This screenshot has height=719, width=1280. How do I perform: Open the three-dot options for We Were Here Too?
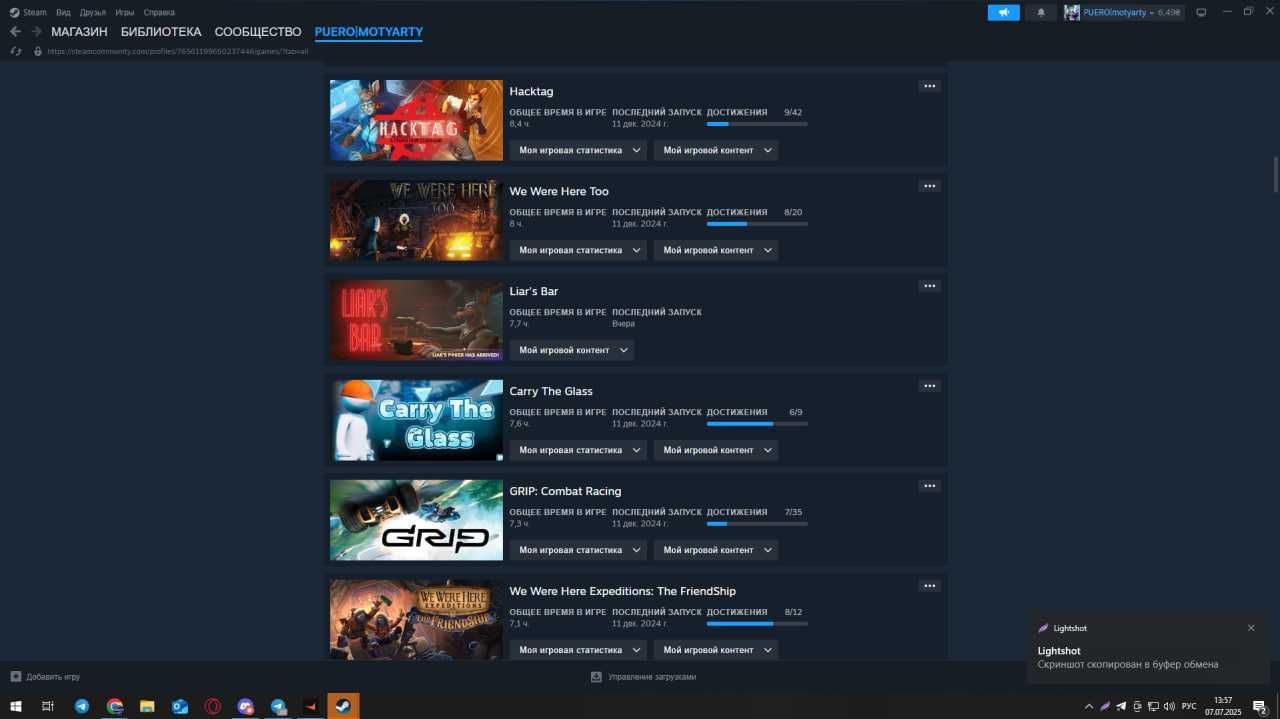[x=930, y=186]
